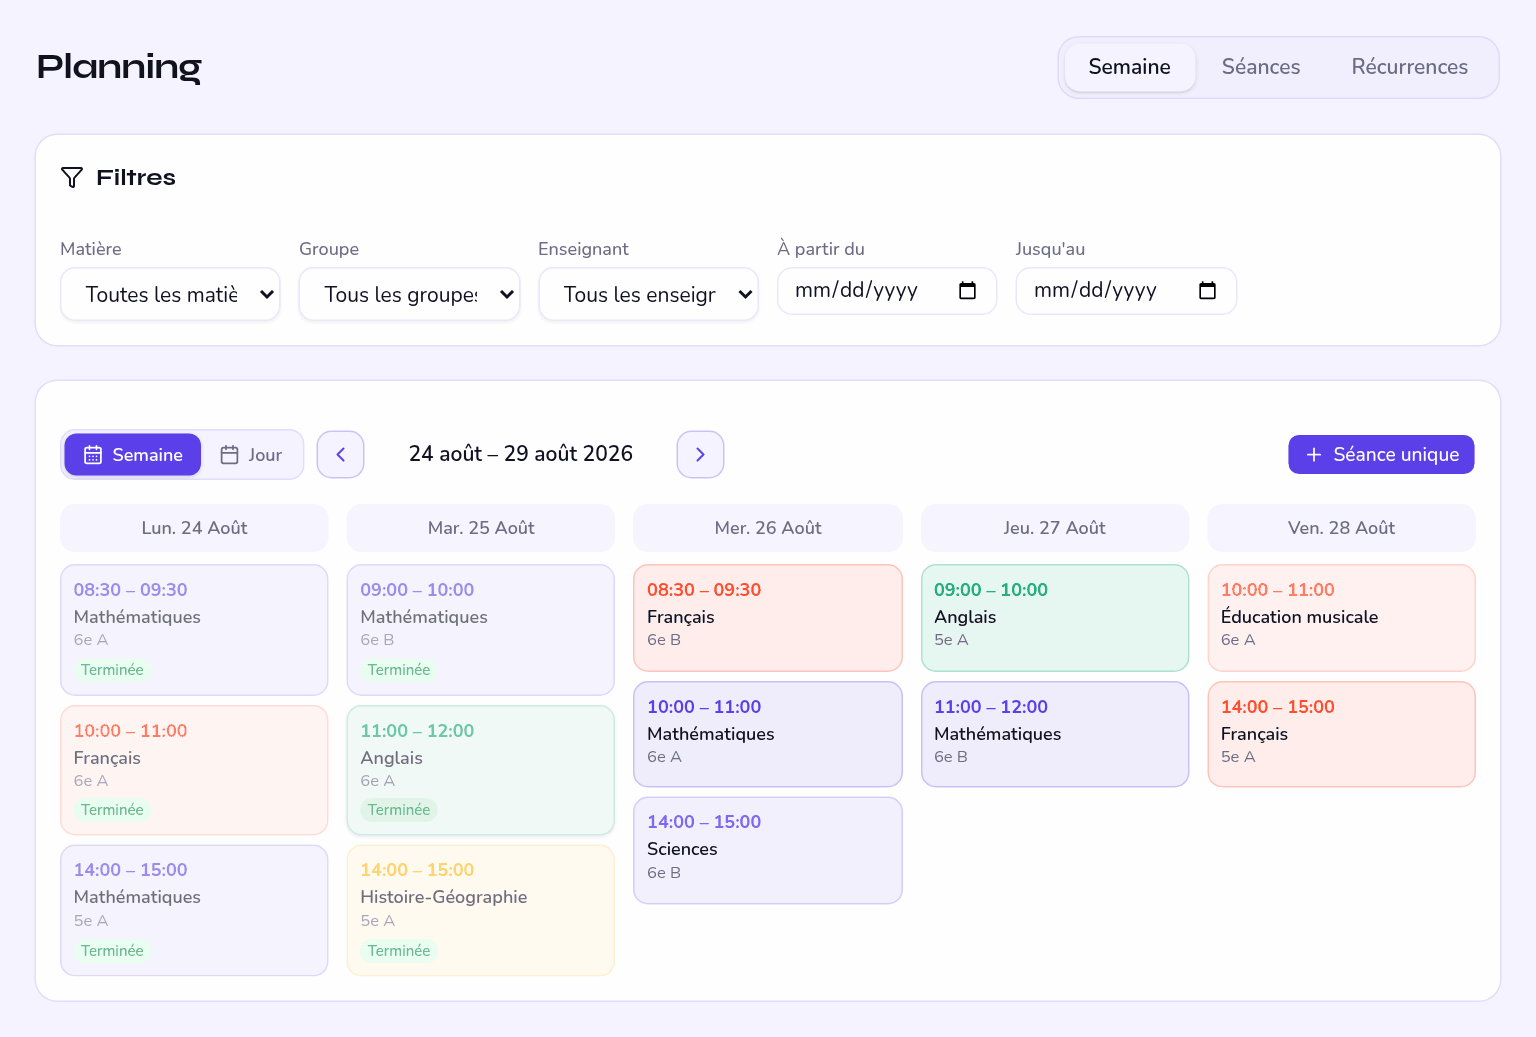Click the 'Mar. 25 Août' day header

pyautogui.click(x=481, y=528)
